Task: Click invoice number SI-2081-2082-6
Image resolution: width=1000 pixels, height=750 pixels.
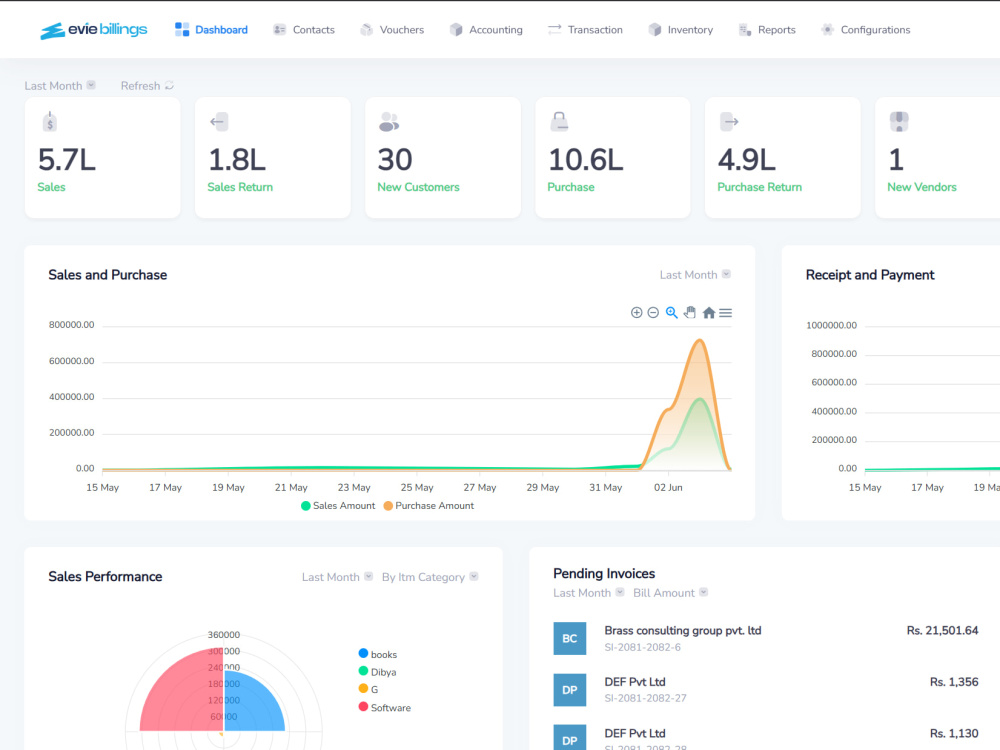Action: click(642, 647)
